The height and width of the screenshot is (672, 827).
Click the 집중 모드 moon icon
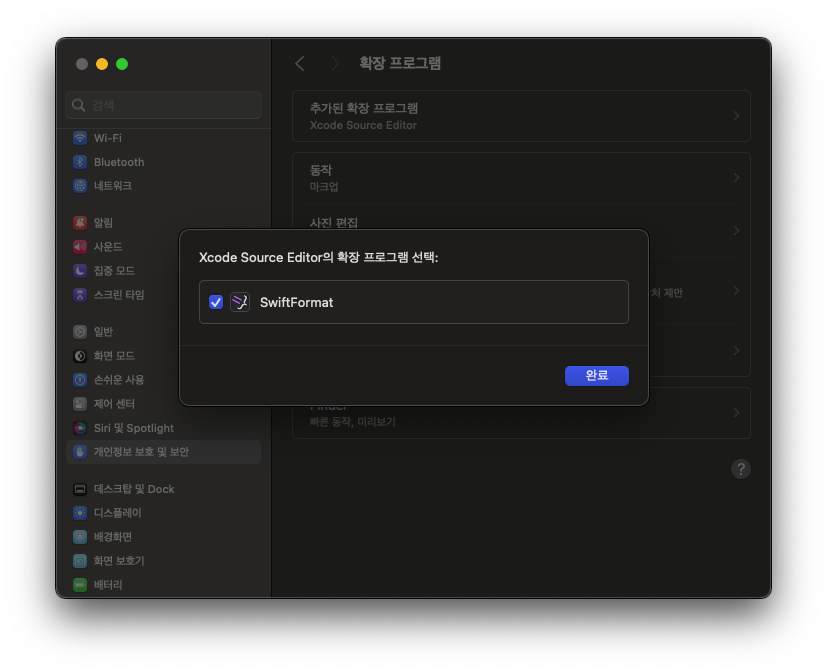tap(80, 271)
